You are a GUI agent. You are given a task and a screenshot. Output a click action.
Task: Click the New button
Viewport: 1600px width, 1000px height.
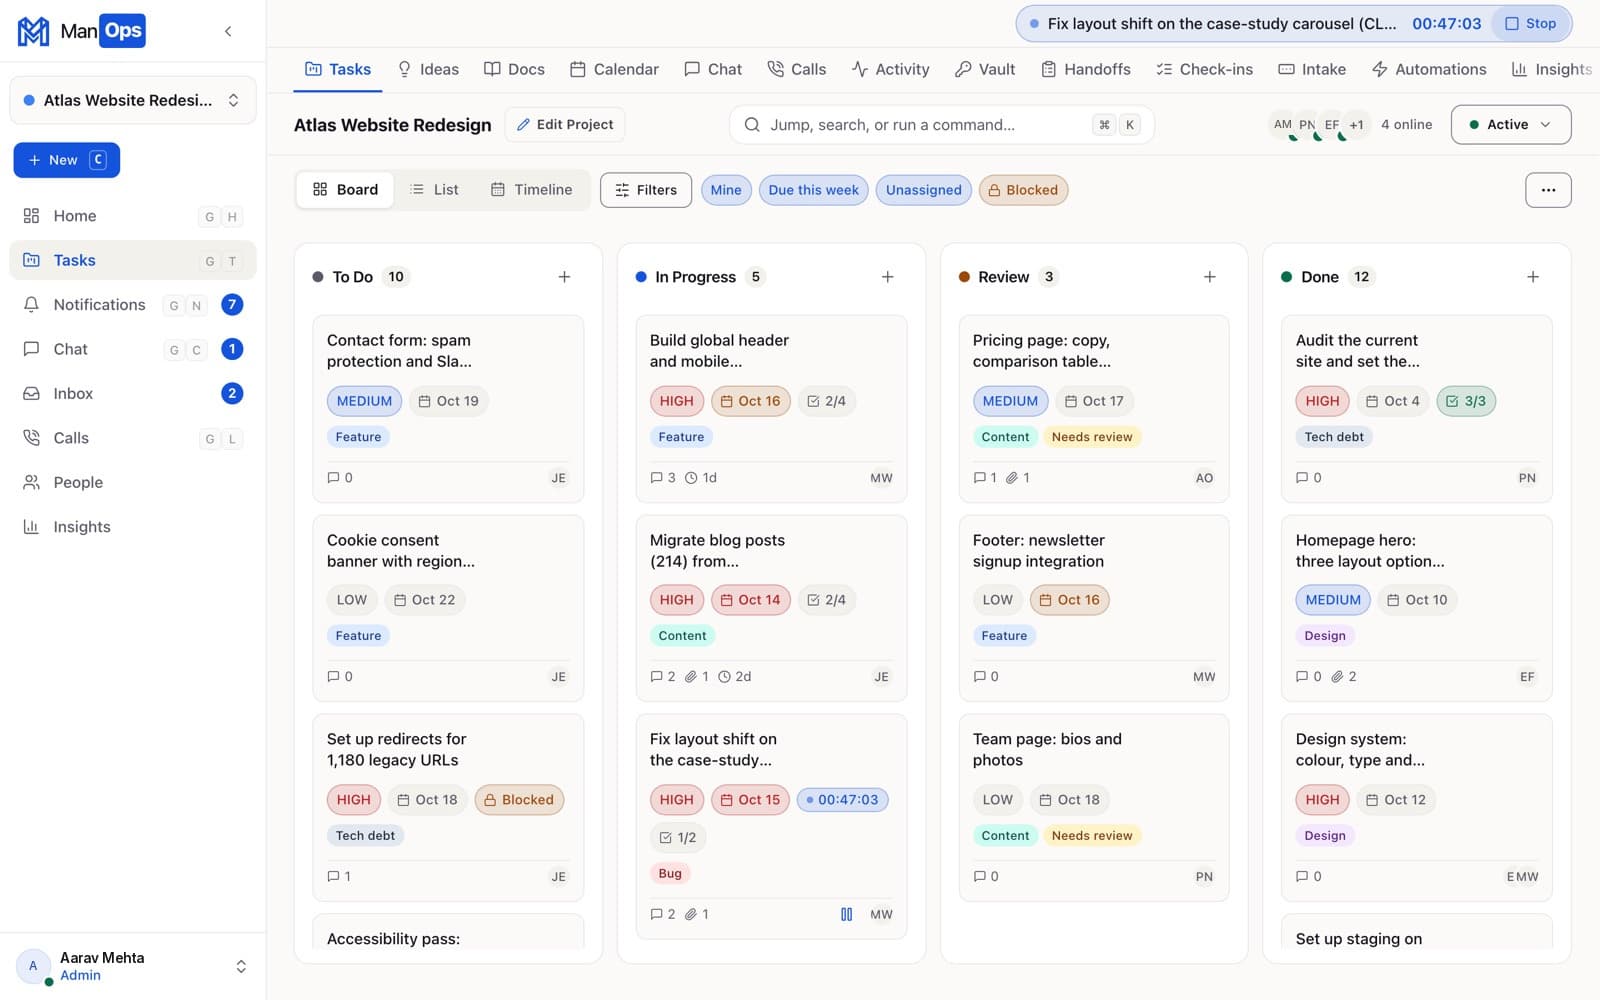coord(67,160)
